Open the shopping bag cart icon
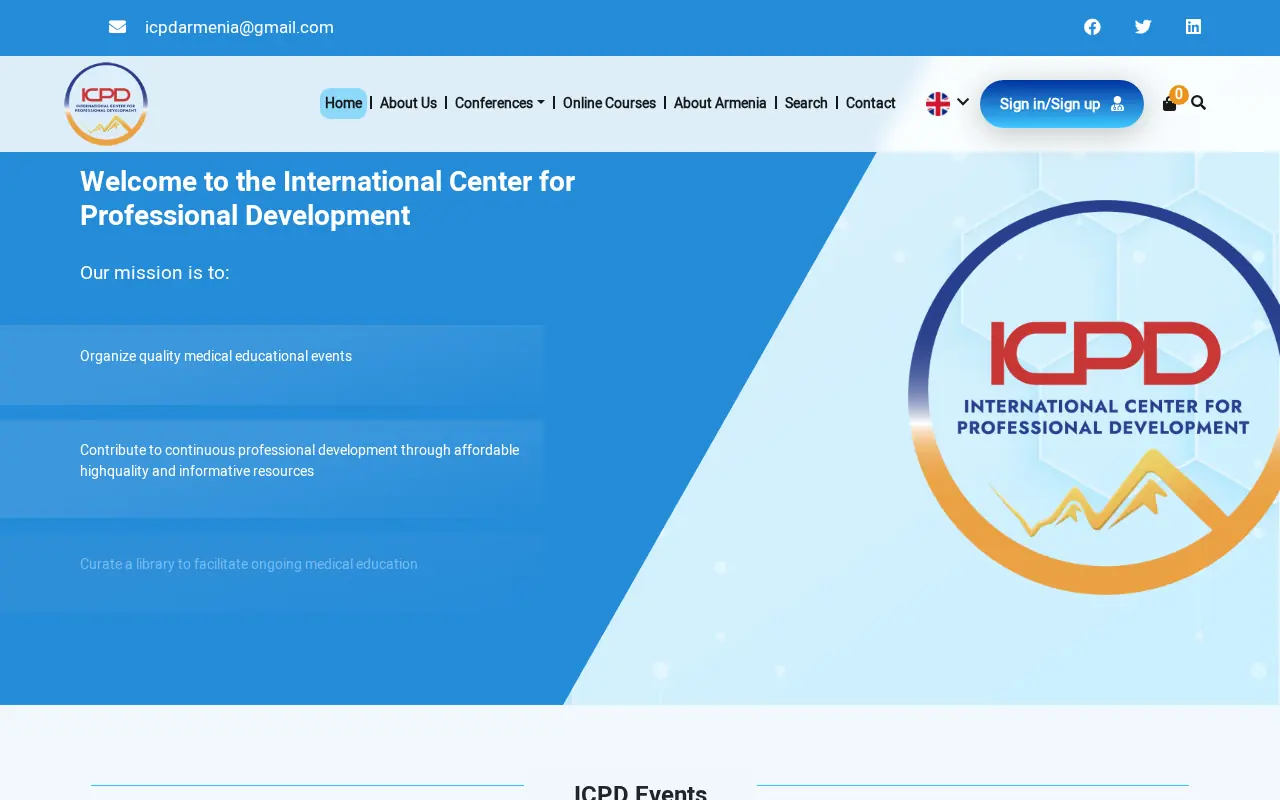 point(1169,104)
